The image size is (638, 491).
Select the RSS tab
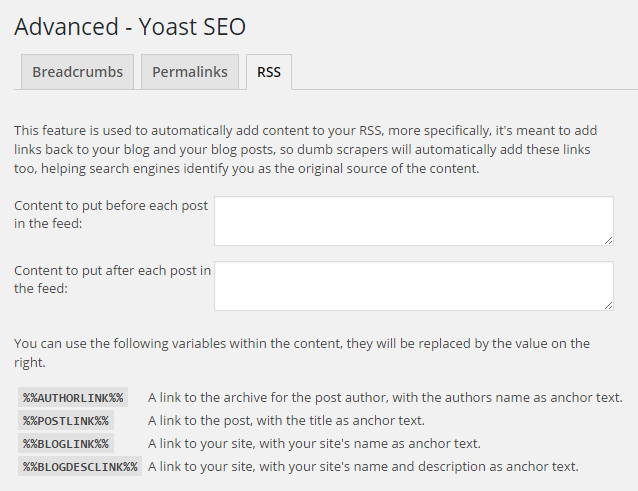pos(269,72)
